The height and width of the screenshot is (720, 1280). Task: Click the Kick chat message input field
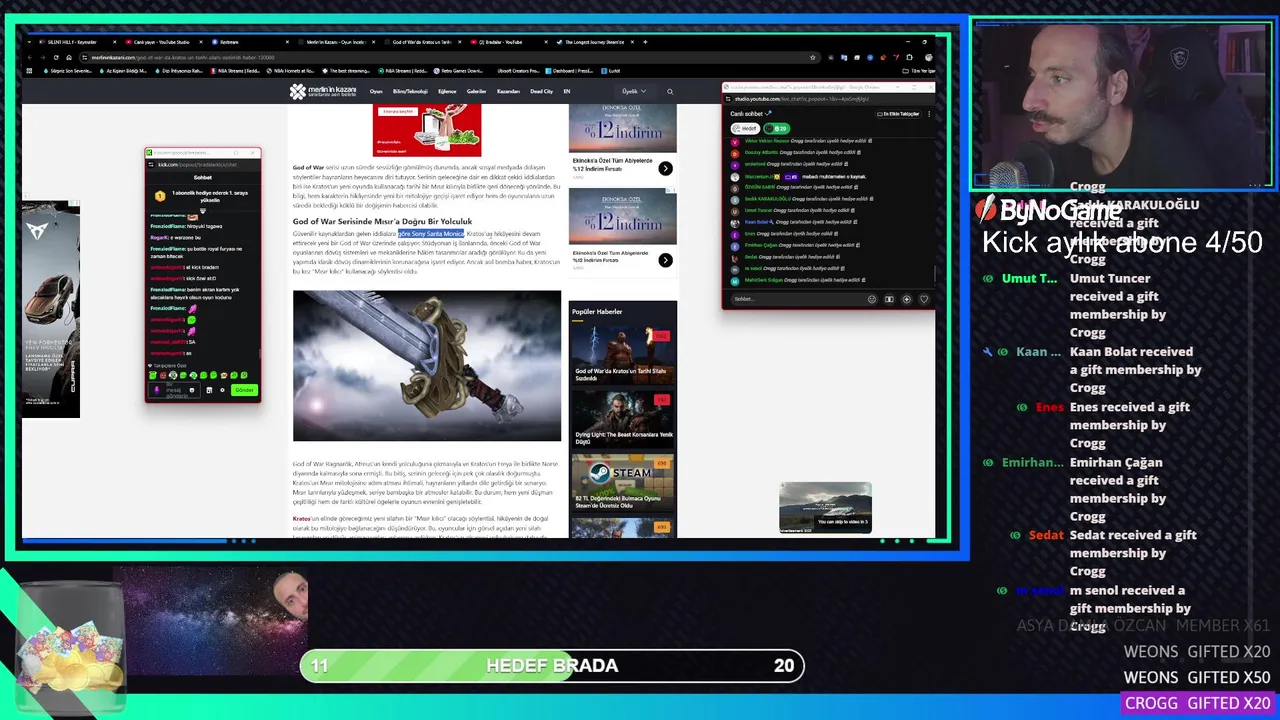(x=174, y=390)
